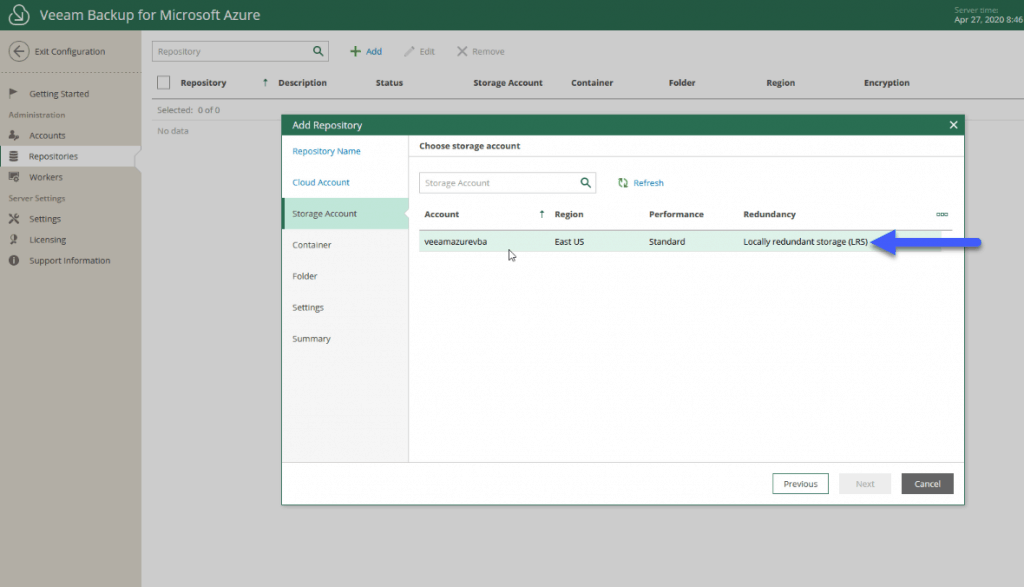Click the Container column header in main table
Screen dimensions: 1024x587
coord(592,82)
